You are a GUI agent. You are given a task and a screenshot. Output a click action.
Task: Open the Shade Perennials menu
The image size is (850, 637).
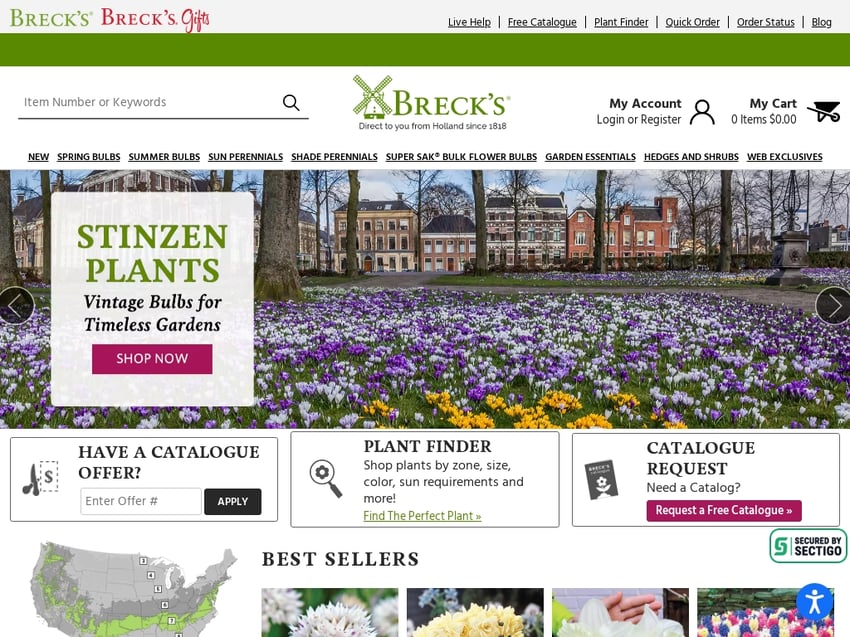[334, 157]
